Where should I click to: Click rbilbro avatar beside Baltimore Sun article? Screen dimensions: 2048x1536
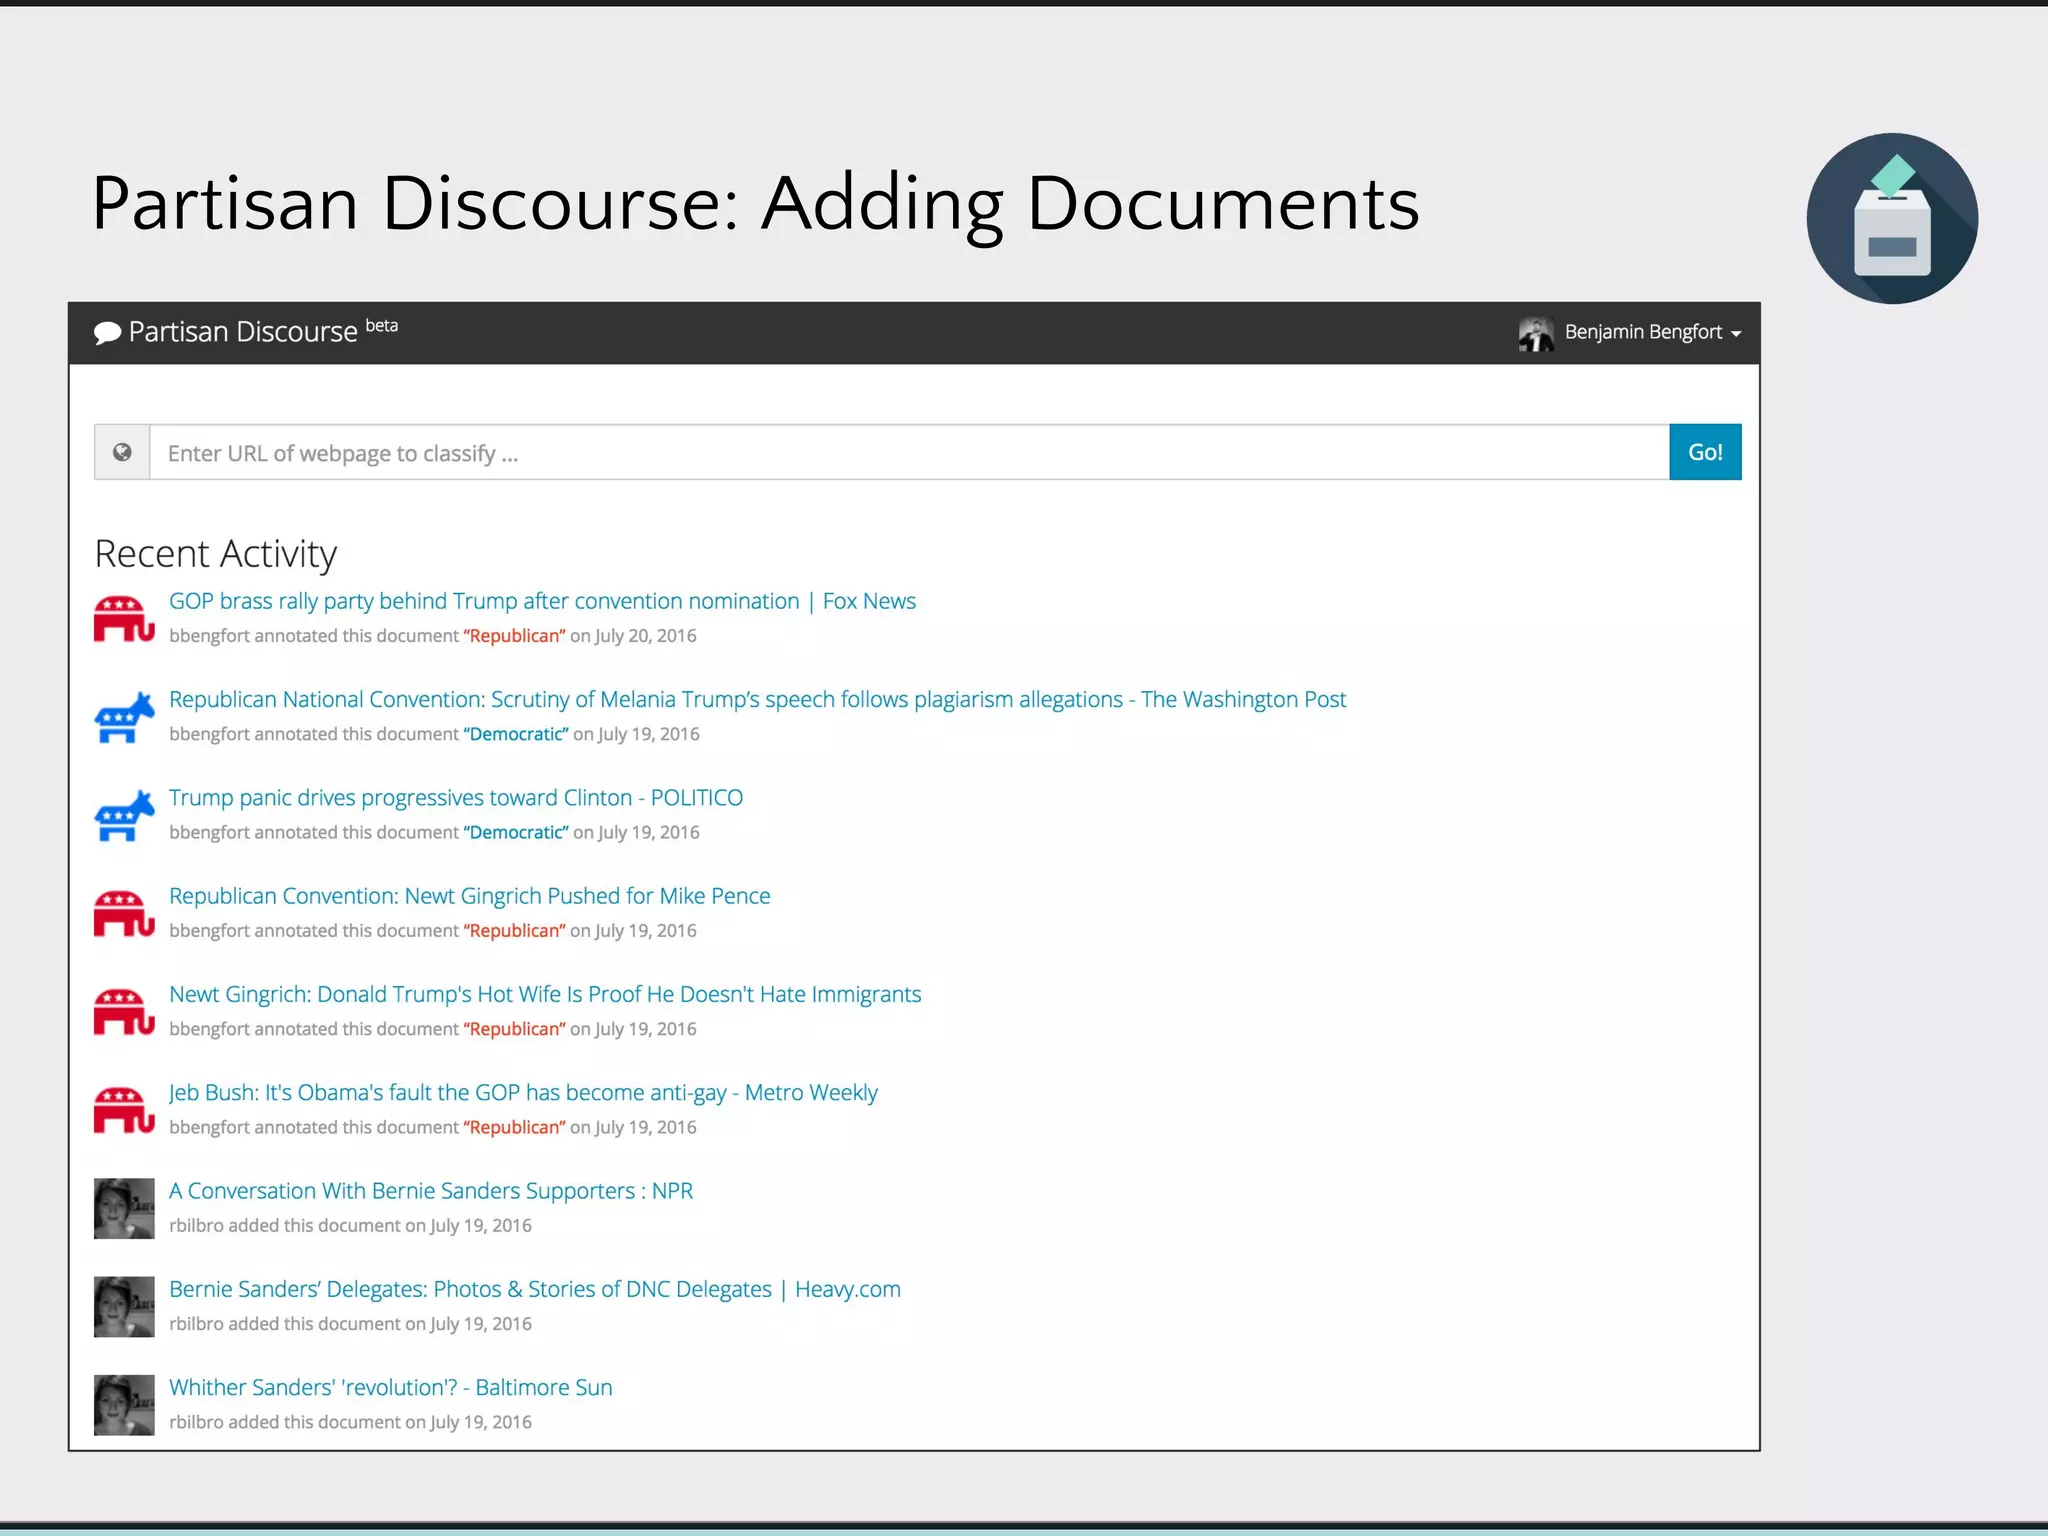point(124,1405)
